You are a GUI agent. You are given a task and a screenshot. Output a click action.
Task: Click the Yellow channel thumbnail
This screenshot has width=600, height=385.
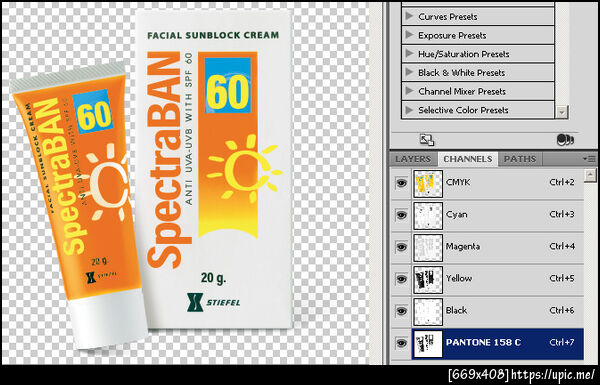(x=428, y=279)
